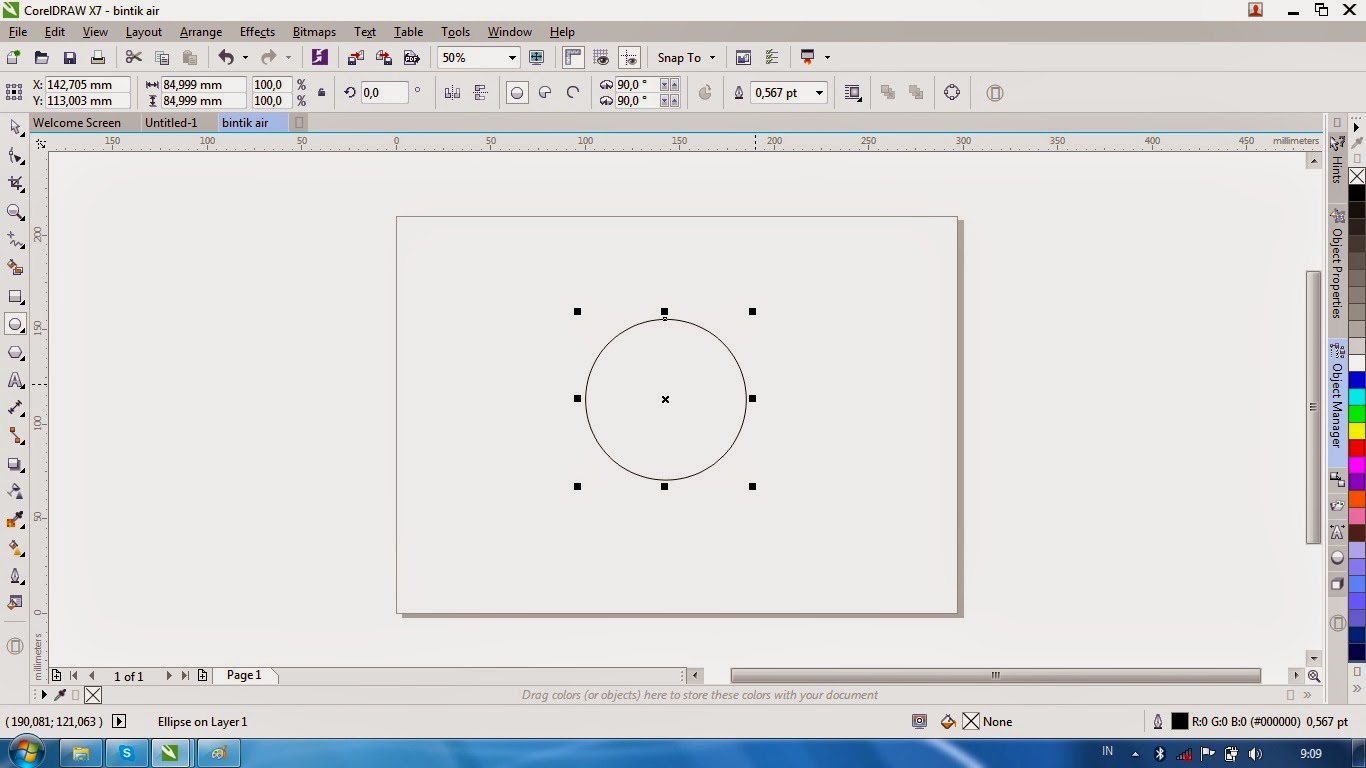Image resolution: width=1366 pixels, height=768 pixels.
Task: Activate the Text tool
Action: [15, 381]
